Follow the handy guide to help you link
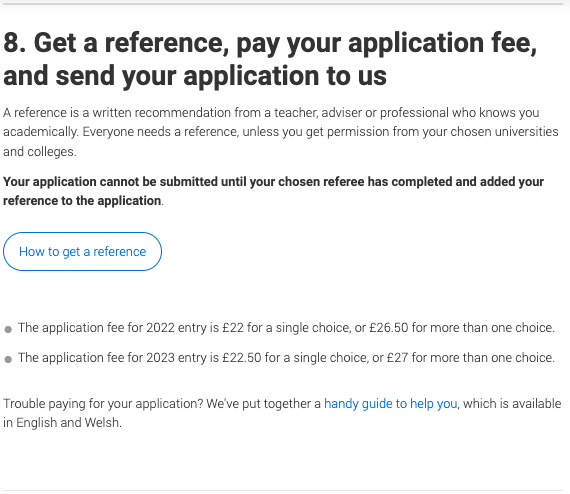The height and width of the screenshot is (494, 570). point(390,404)
